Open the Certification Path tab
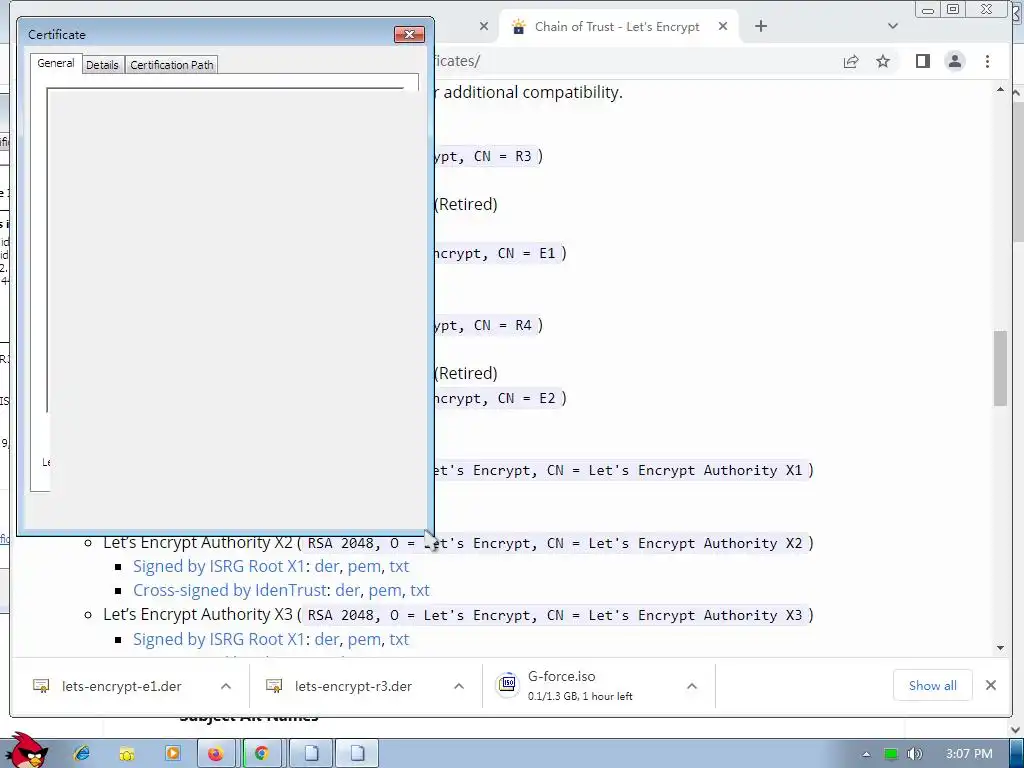1024x768 pixels. (172, 65)
